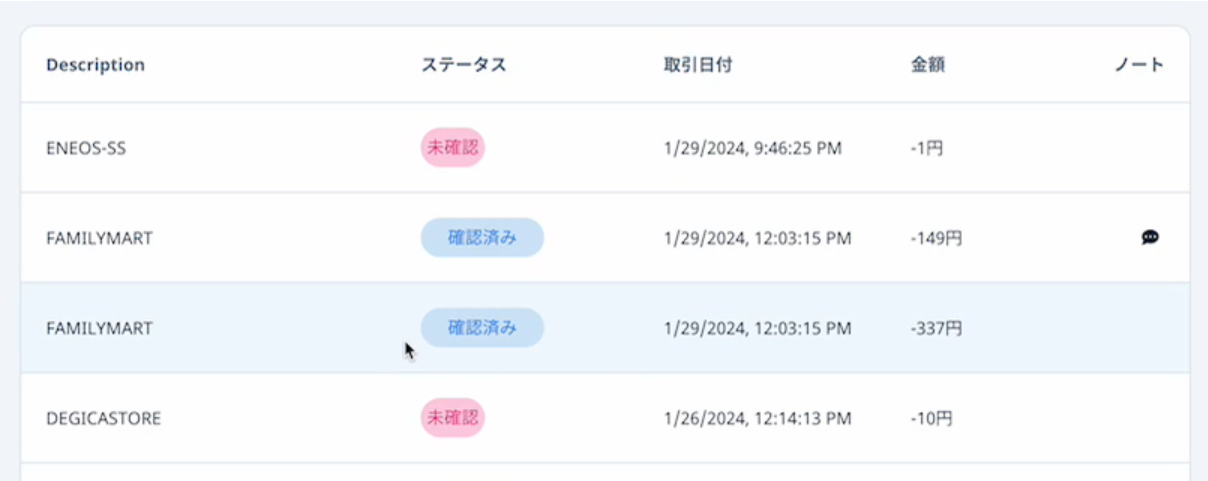Click the Description column header
Image resolution: width=1208 pixels, height=481 pixels.
click(x=95, y=65)
